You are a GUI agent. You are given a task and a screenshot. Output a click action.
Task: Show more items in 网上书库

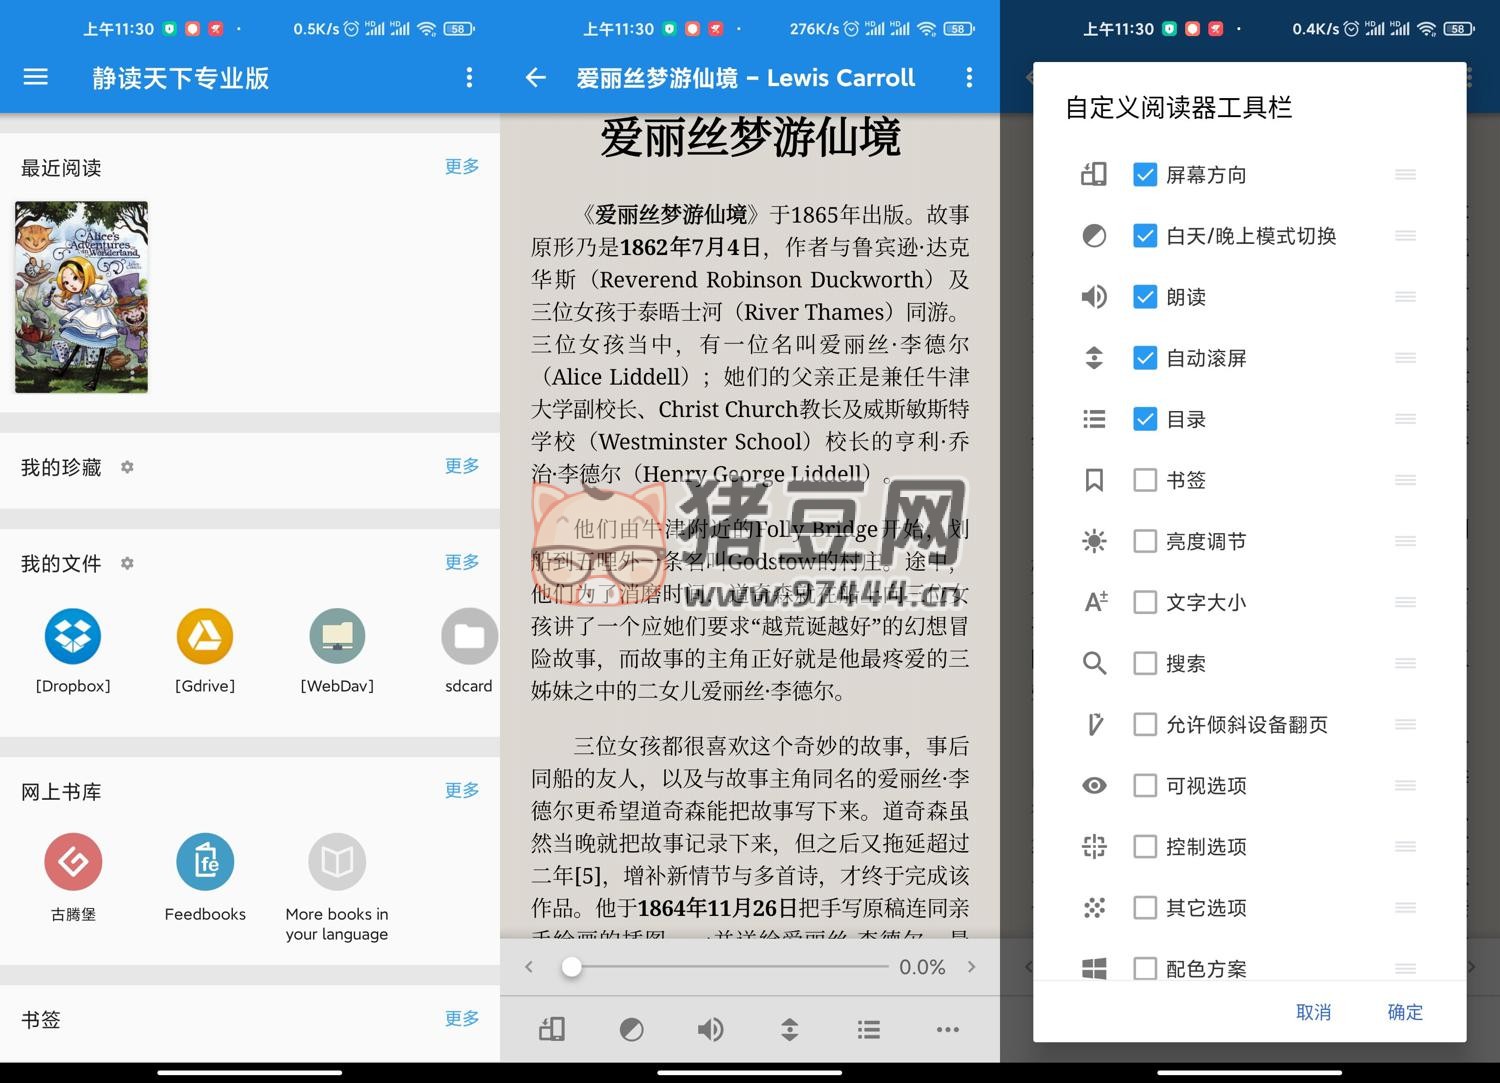pyautogui.click(x=461, y=790)
